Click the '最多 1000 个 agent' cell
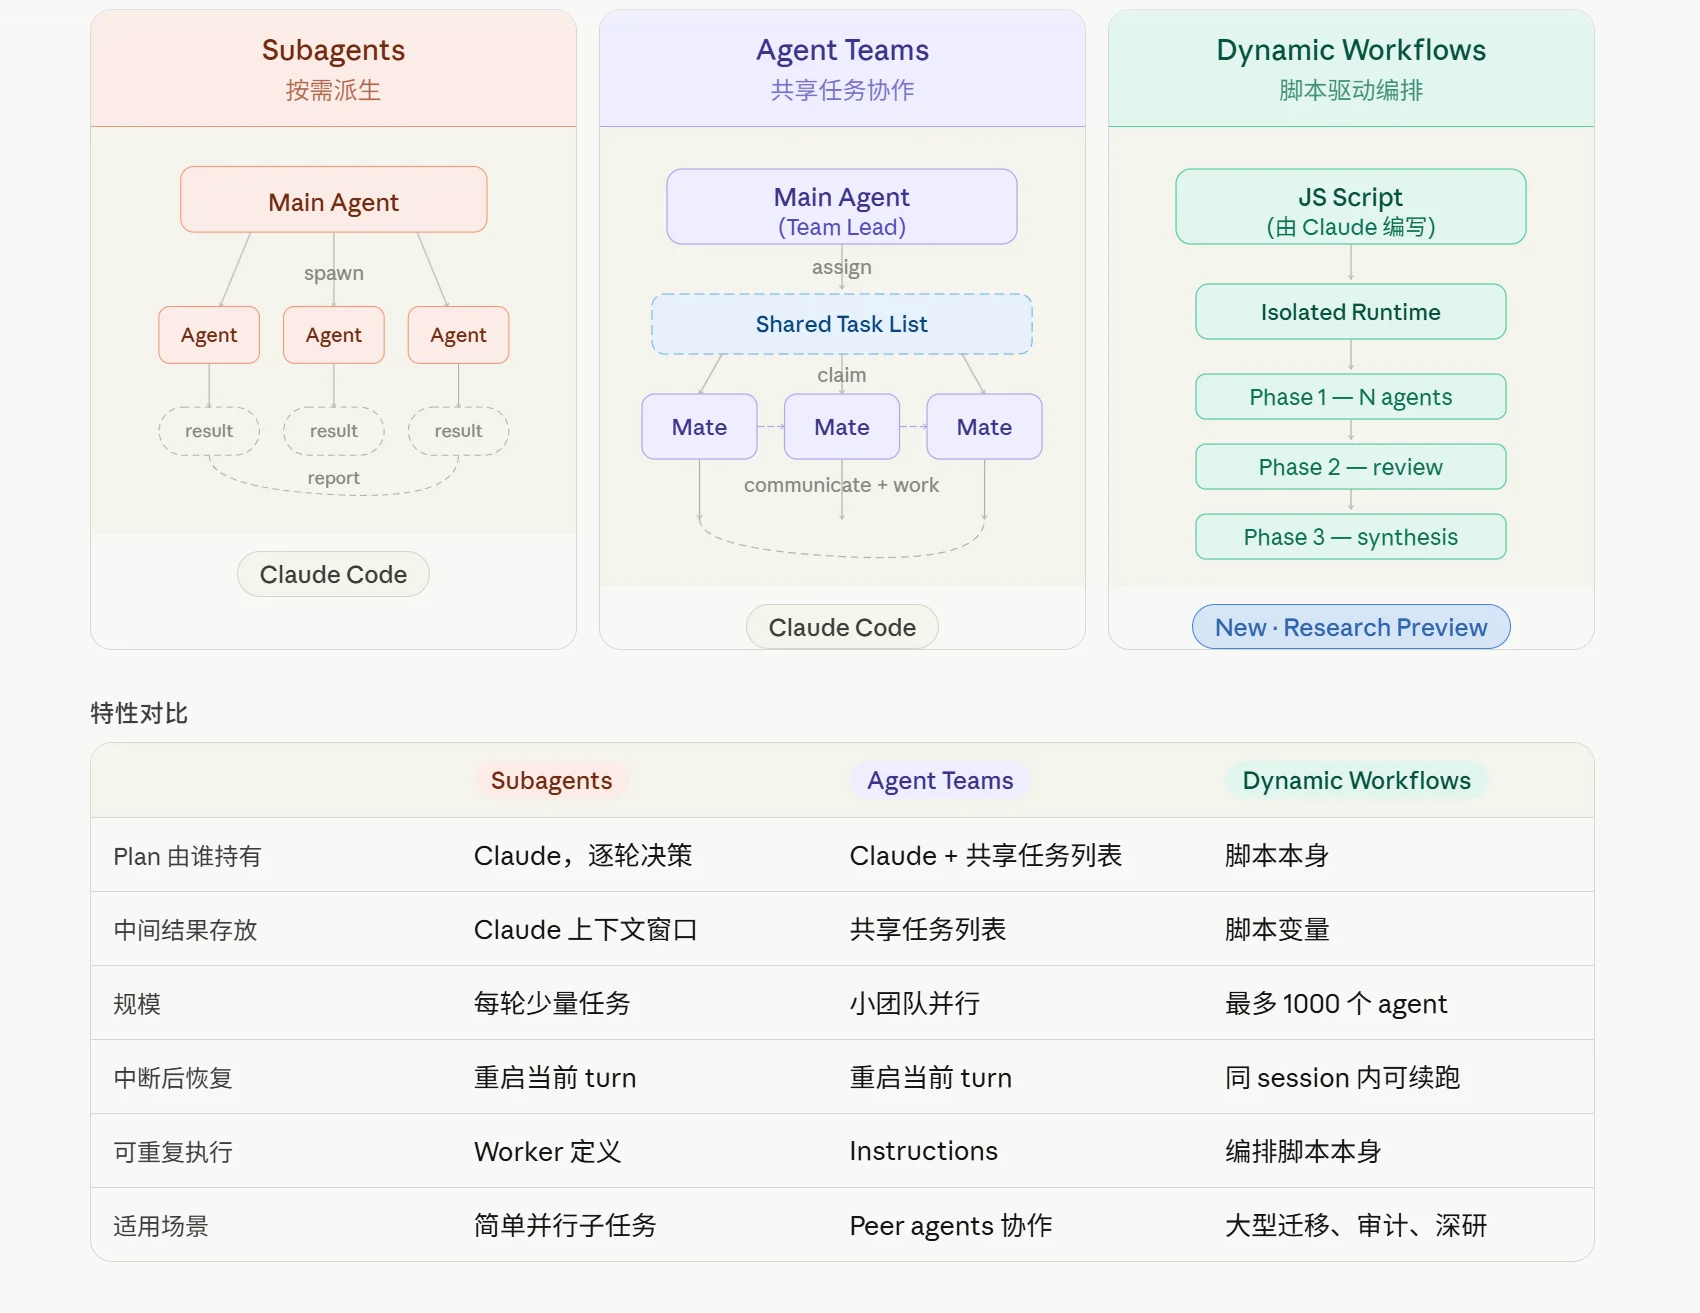This screenshot has width=1700, height=1313. 1336,1004
